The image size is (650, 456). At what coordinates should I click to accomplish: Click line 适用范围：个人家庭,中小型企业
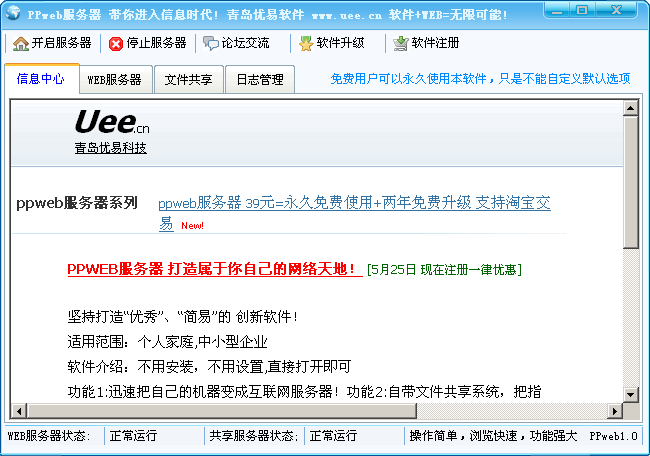pos(167,342)
